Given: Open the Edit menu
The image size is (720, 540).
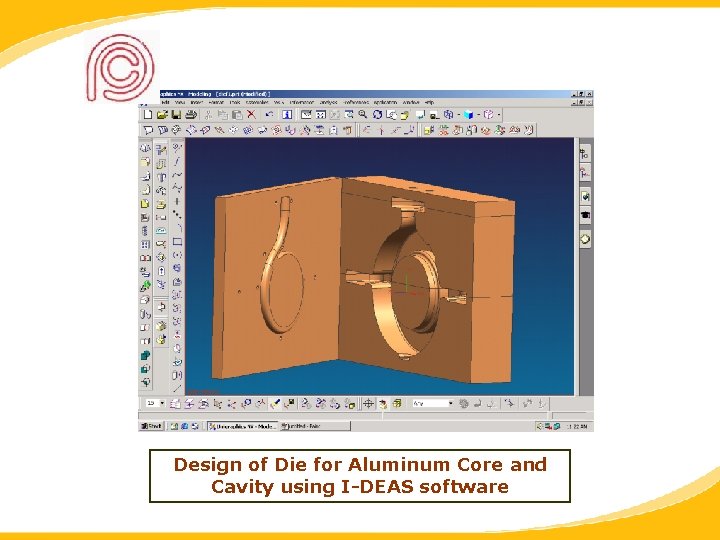Looking at the screenshot, I should (165, 102).
